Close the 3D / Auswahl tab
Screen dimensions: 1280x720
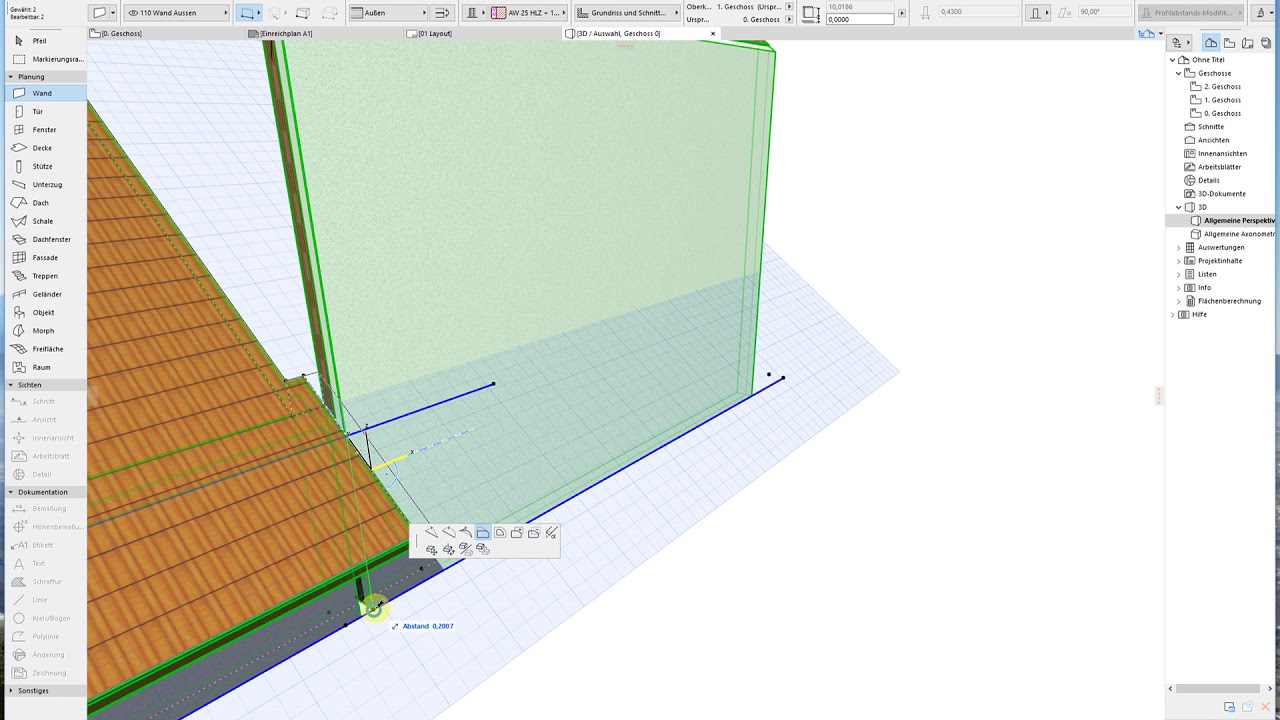coord(713,33)
